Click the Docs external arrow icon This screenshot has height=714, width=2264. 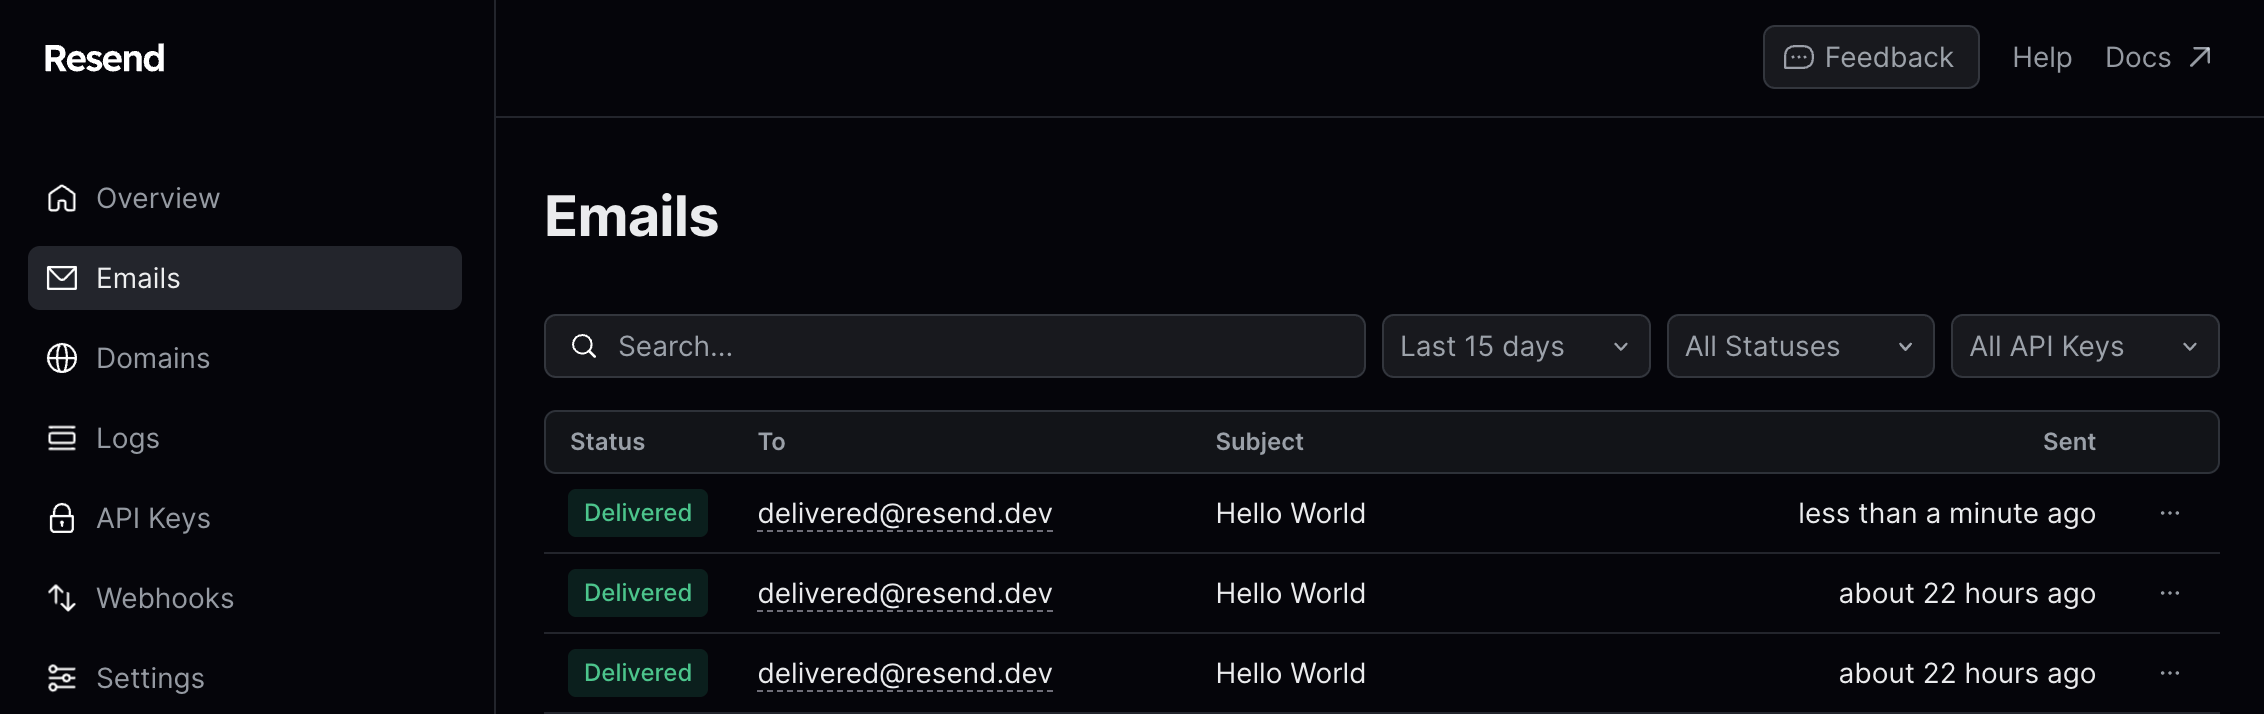point(2200,57)
